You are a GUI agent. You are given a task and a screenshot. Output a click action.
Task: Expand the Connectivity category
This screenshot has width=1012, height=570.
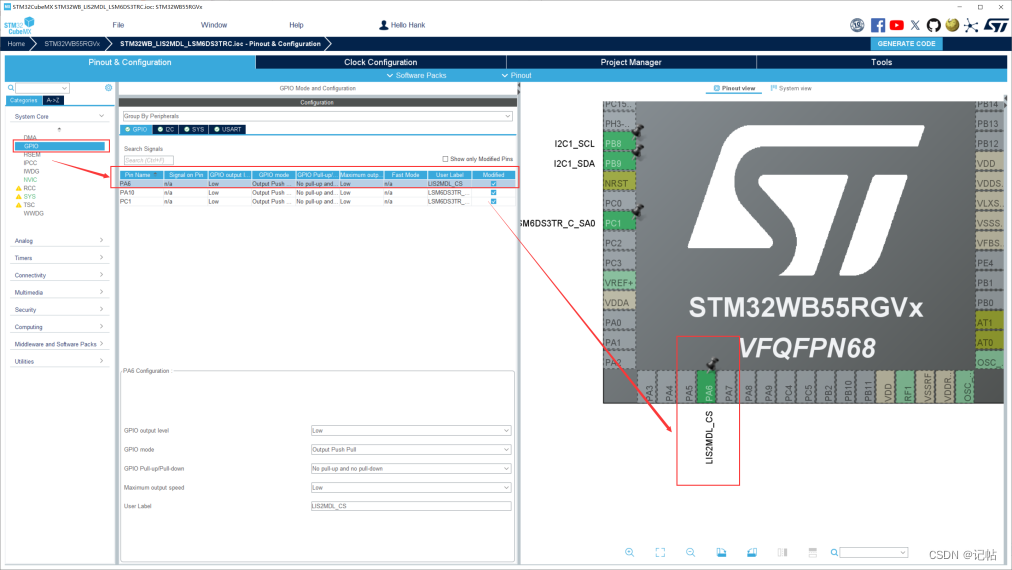pos(59,275)
